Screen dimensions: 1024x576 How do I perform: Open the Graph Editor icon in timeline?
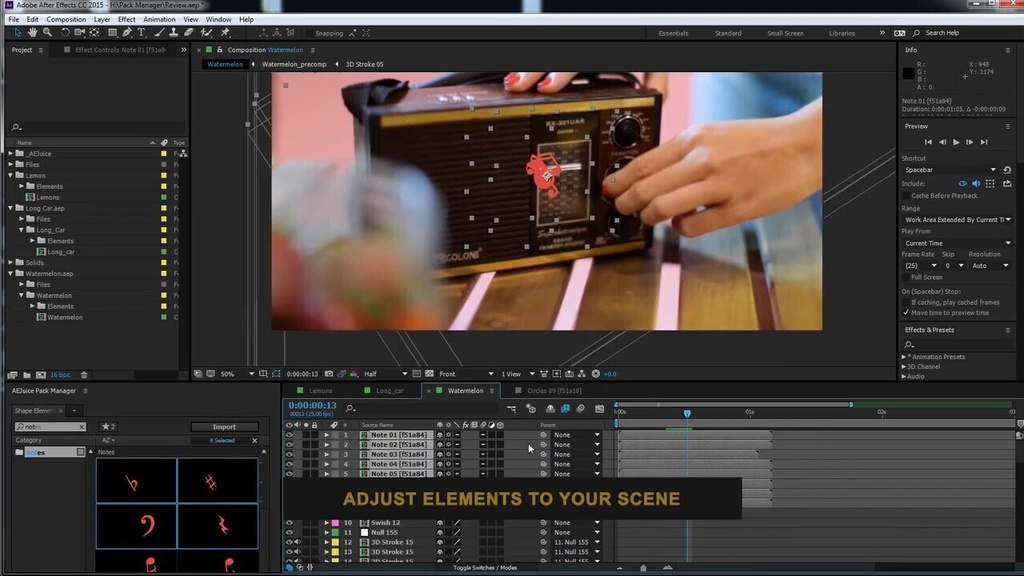click(600, 409)
